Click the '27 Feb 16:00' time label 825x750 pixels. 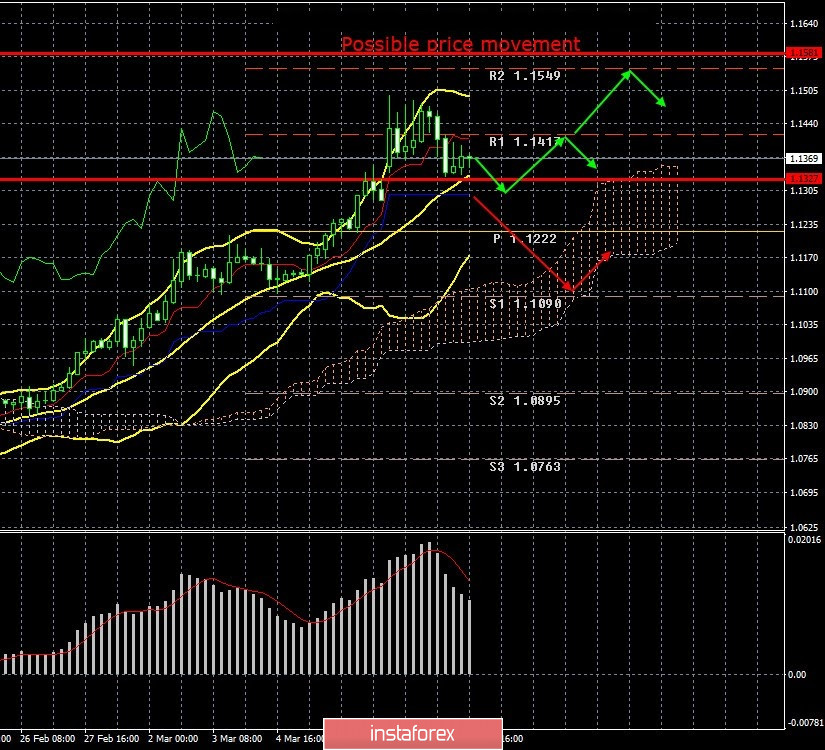point(112,739)
